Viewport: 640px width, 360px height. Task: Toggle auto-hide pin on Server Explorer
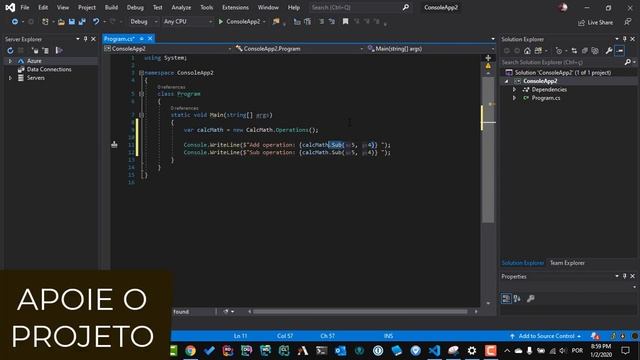[x=85, y=39]
